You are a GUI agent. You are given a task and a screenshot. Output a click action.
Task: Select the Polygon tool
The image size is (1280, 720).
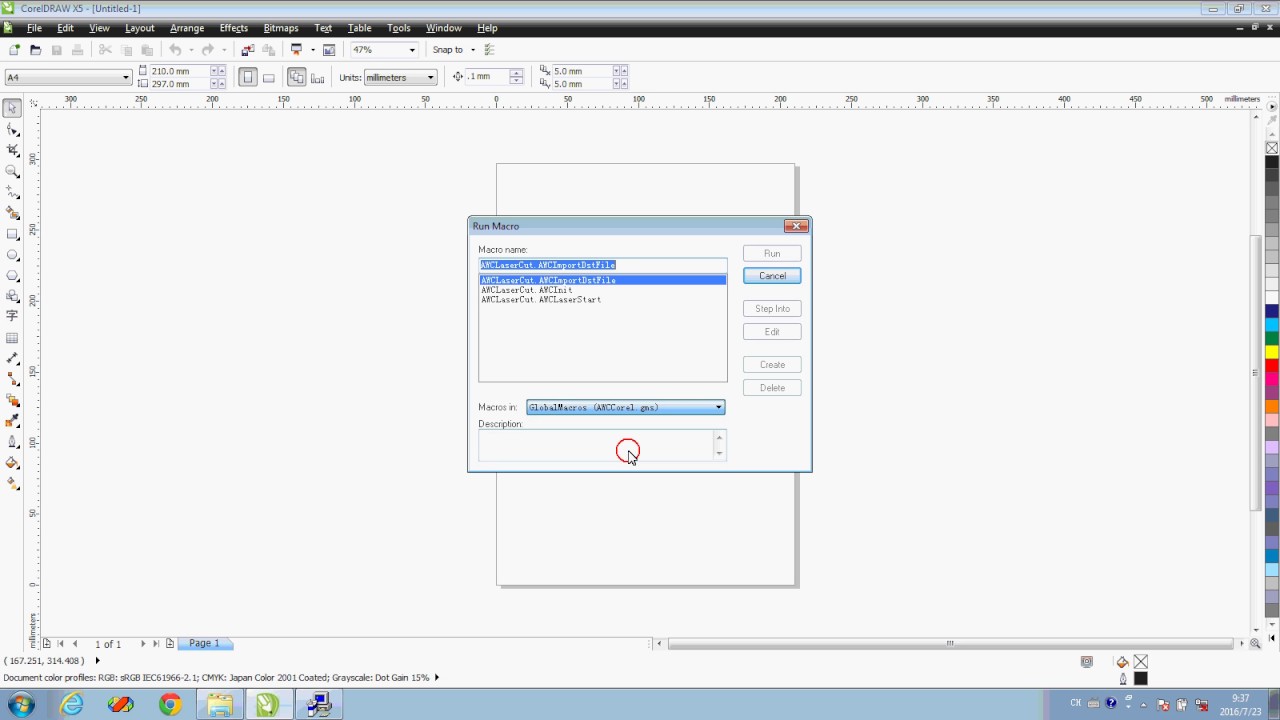pos(13,275)
